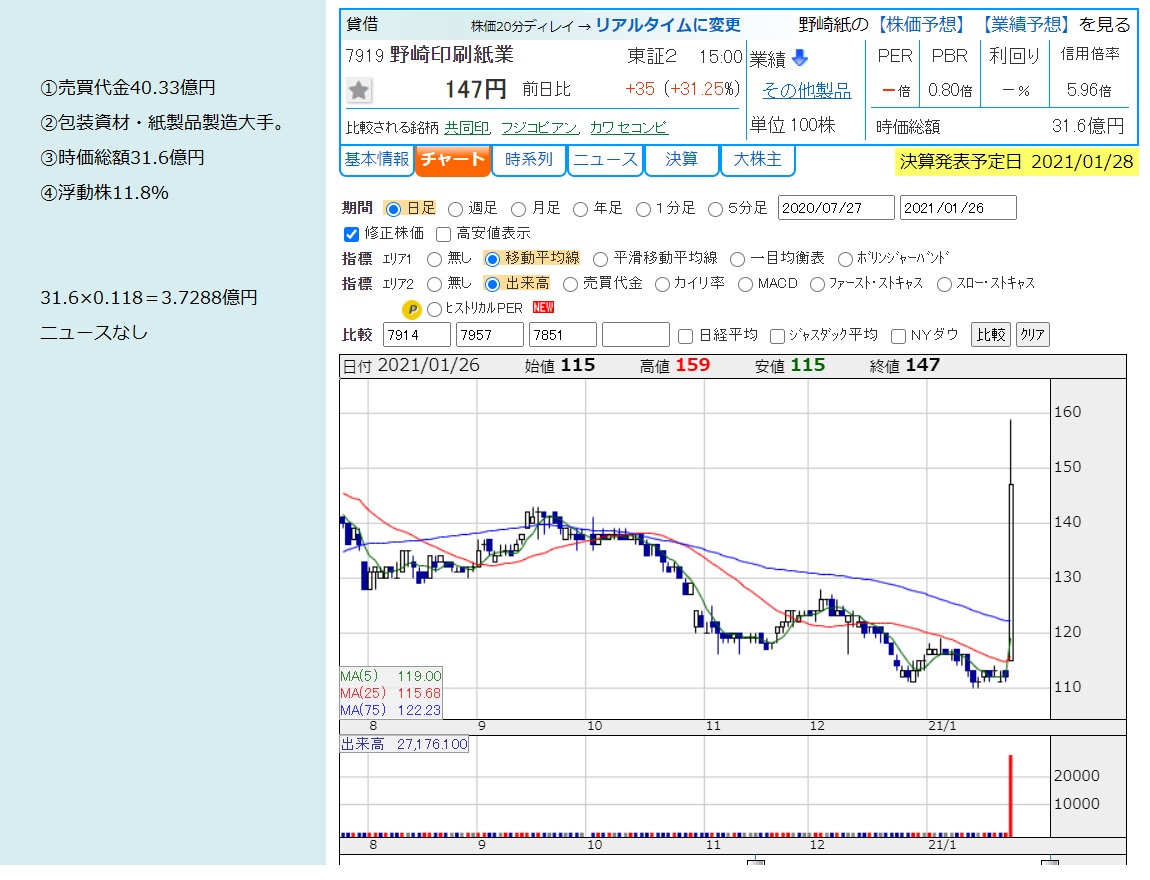Click the 決算発表予定日 2021/01/28 notice

click(x=1017, y=162)
